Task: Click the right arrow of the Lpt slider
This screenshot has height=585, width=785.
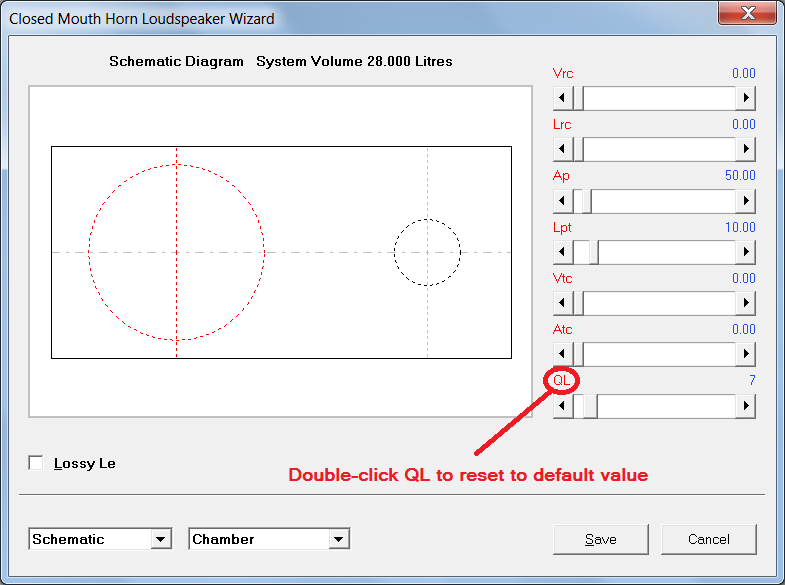Action: coord(745,252)
